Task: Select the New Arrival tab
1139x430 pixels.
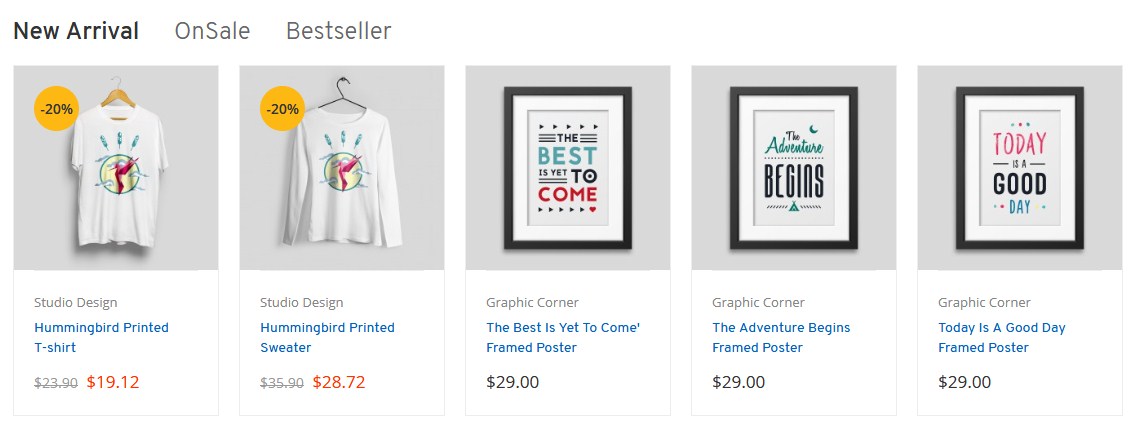Action: [x=76, y=31]
